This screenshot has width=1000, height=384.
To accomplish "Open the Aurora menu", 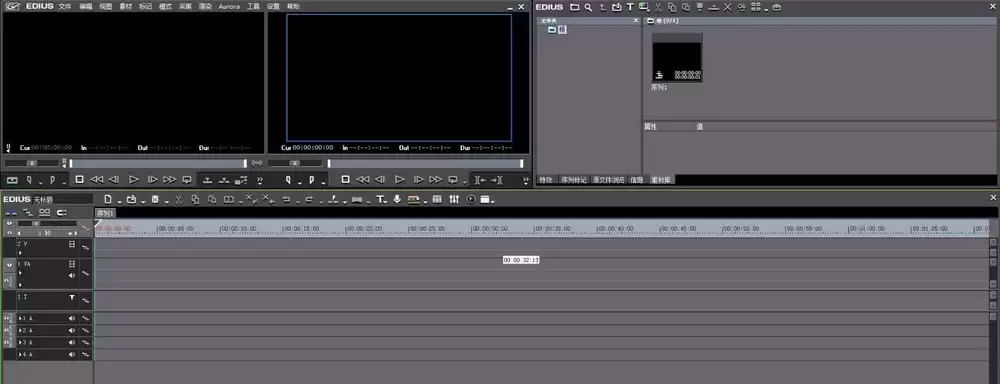I will click(x=229, y=6).
